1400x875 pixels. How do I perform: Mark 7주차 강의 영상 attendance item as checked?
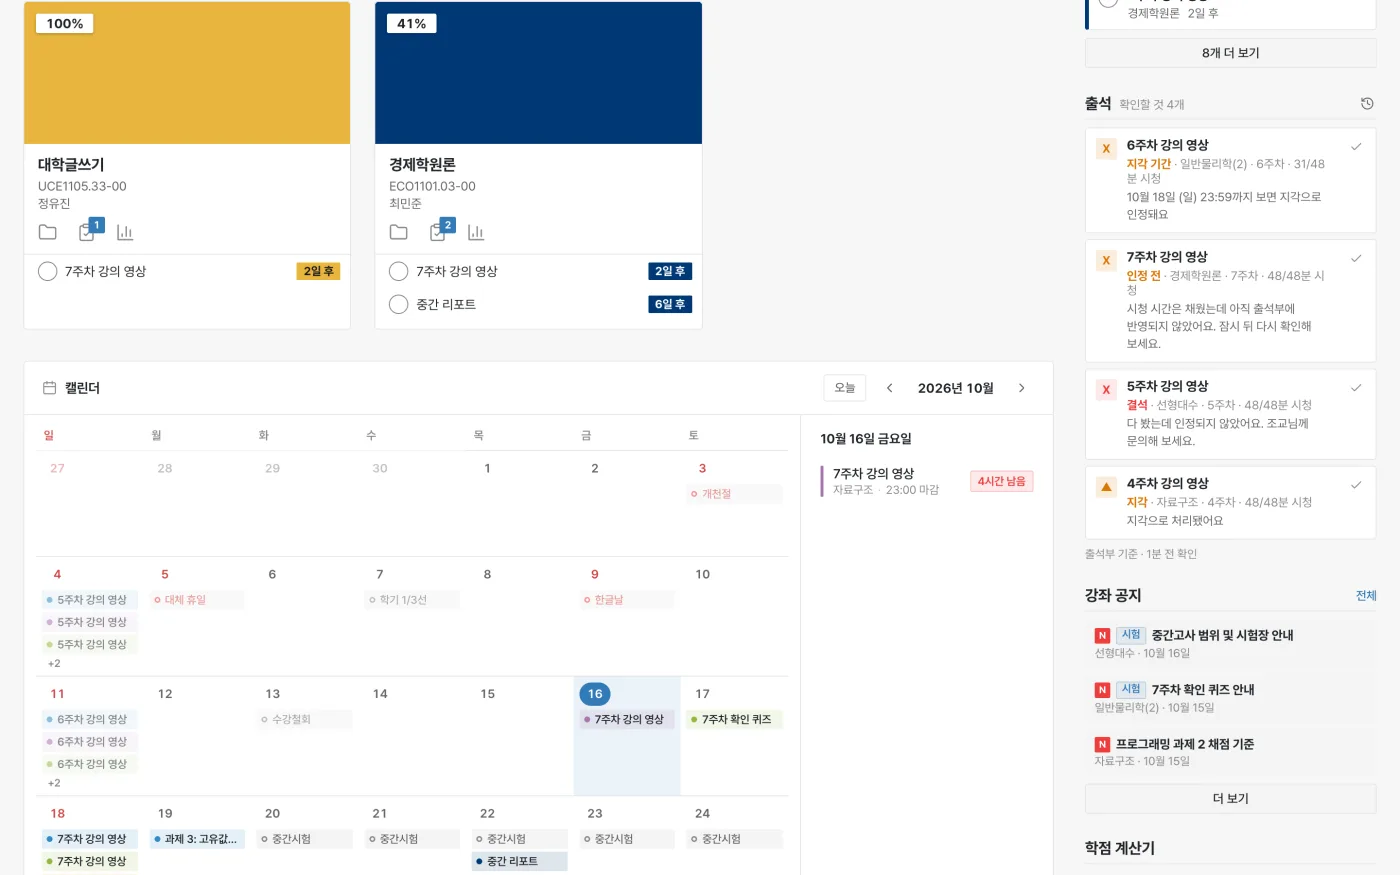click(x=1356, y=258)
